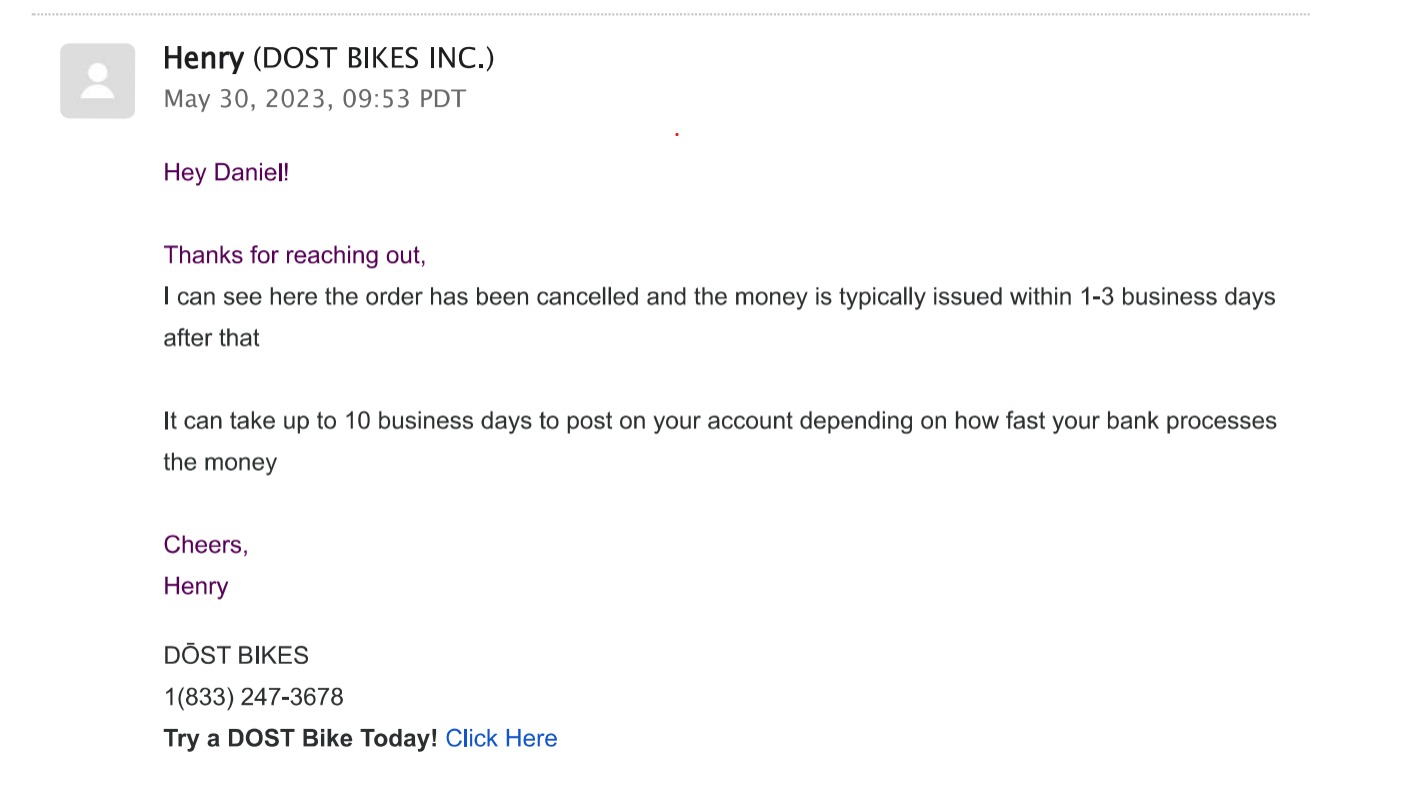Click the phone number 1(833) 247-3678
Screen dimensions: 1410x799
click(253, 697)
